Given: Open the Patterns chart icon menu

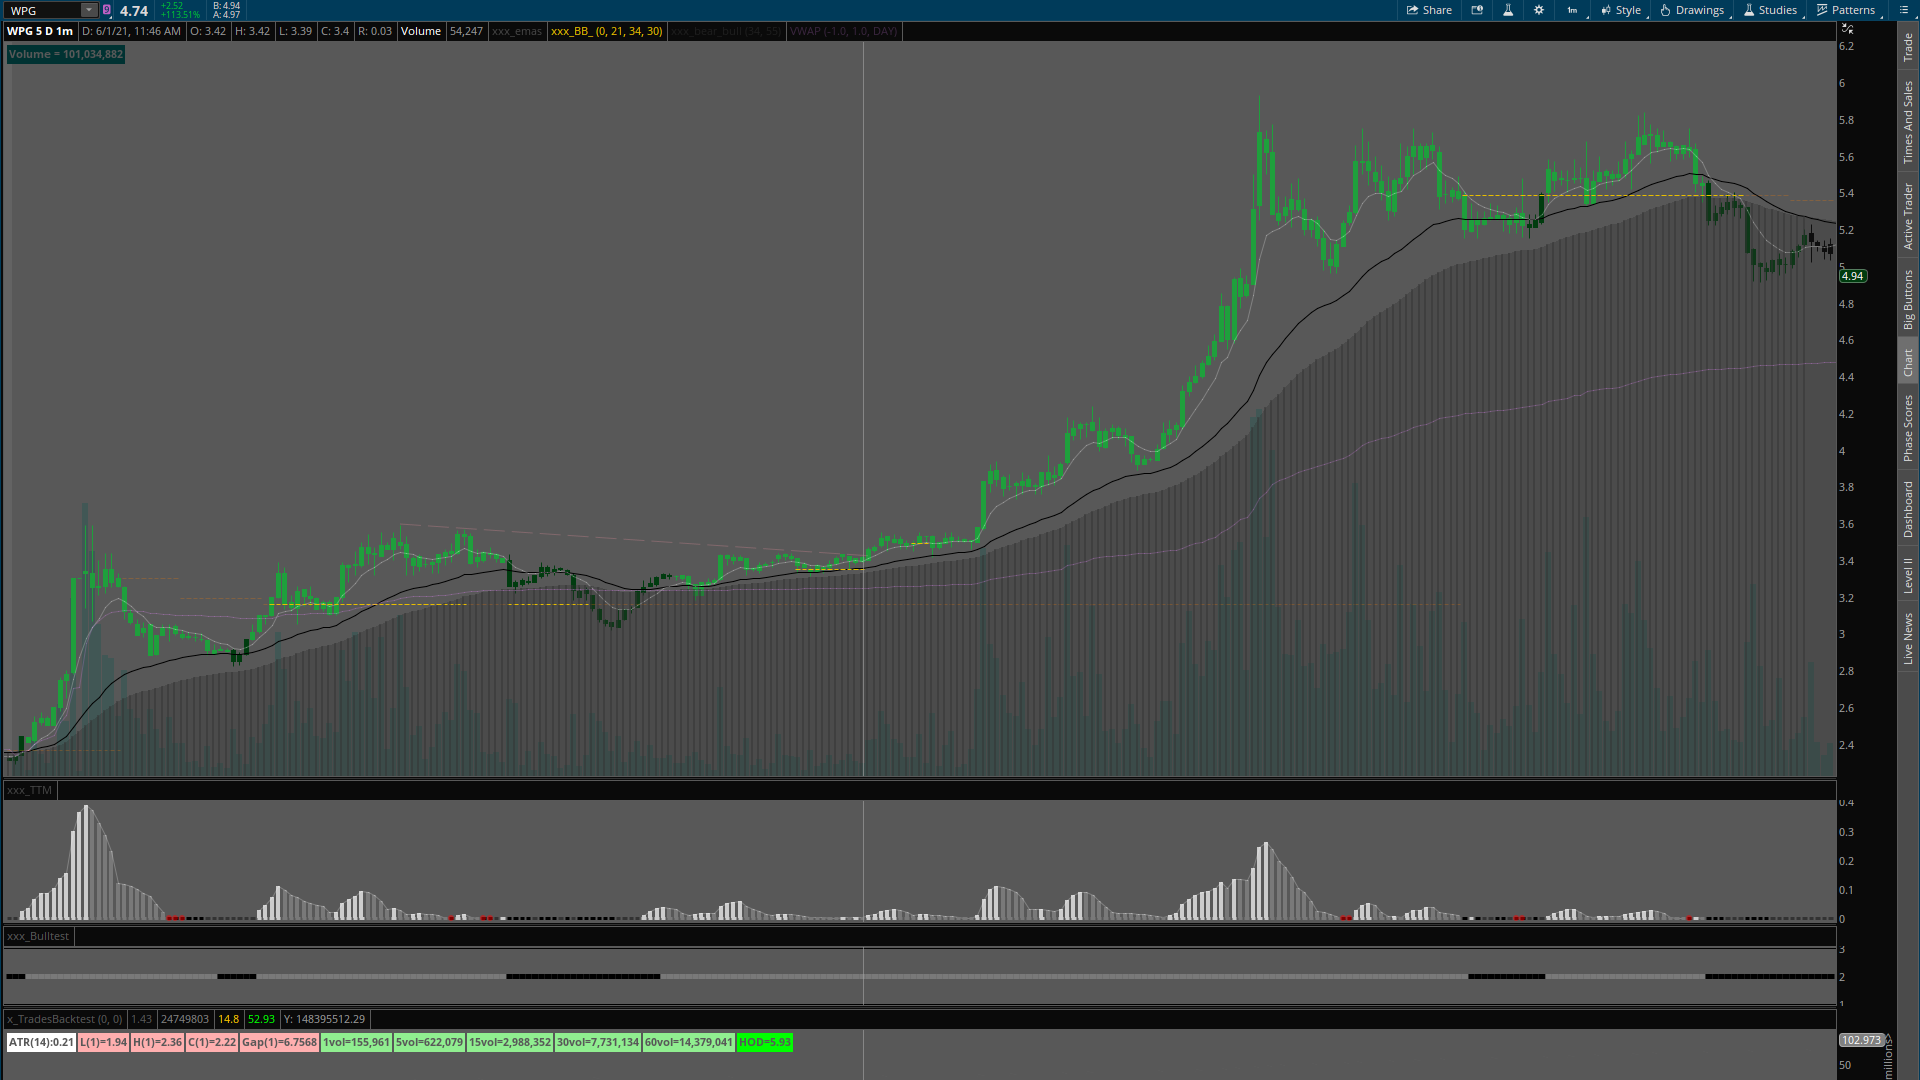Looking at the screenshot, I should point(1846,10).
